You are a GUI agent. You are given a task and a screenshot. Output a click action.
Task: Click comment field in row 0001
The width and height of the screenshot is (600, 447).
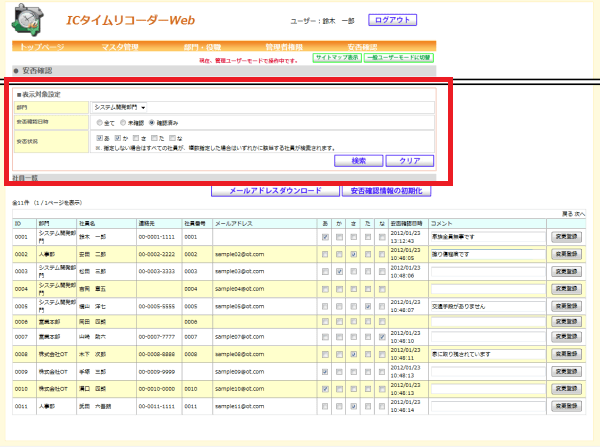pyautogui.click(x=488, y=237)
